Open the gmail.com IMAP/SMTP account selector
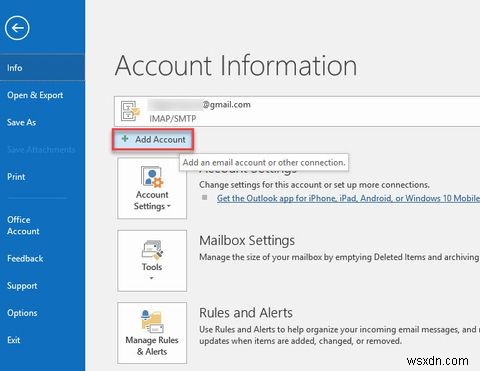 [297, 111]
